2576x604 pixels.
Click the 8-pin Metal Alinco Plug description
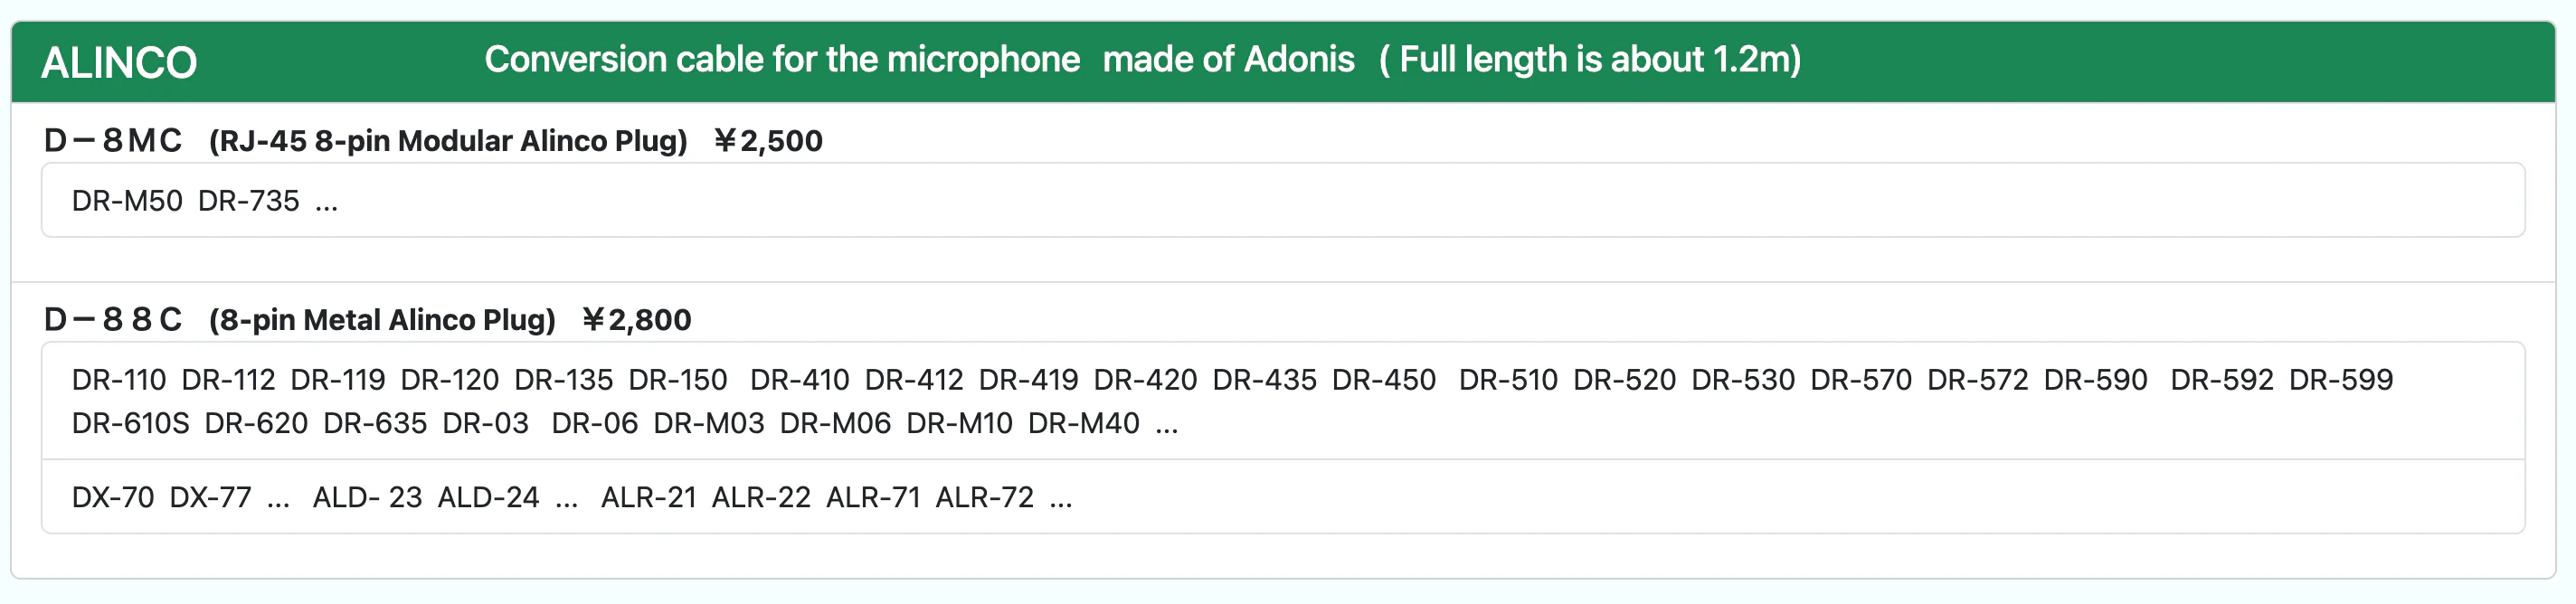click(x=382, y=320)
